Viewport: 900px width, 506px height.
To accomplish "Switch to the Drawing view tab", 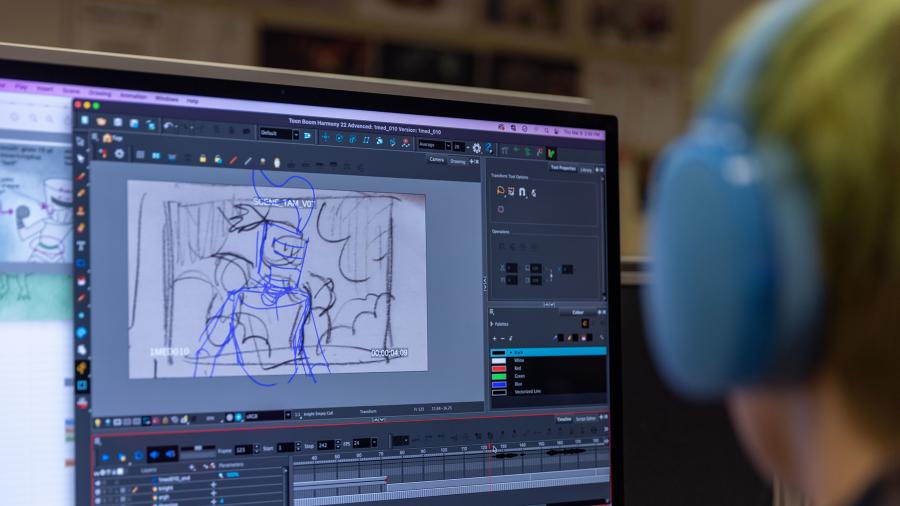I will pos(457,160).
